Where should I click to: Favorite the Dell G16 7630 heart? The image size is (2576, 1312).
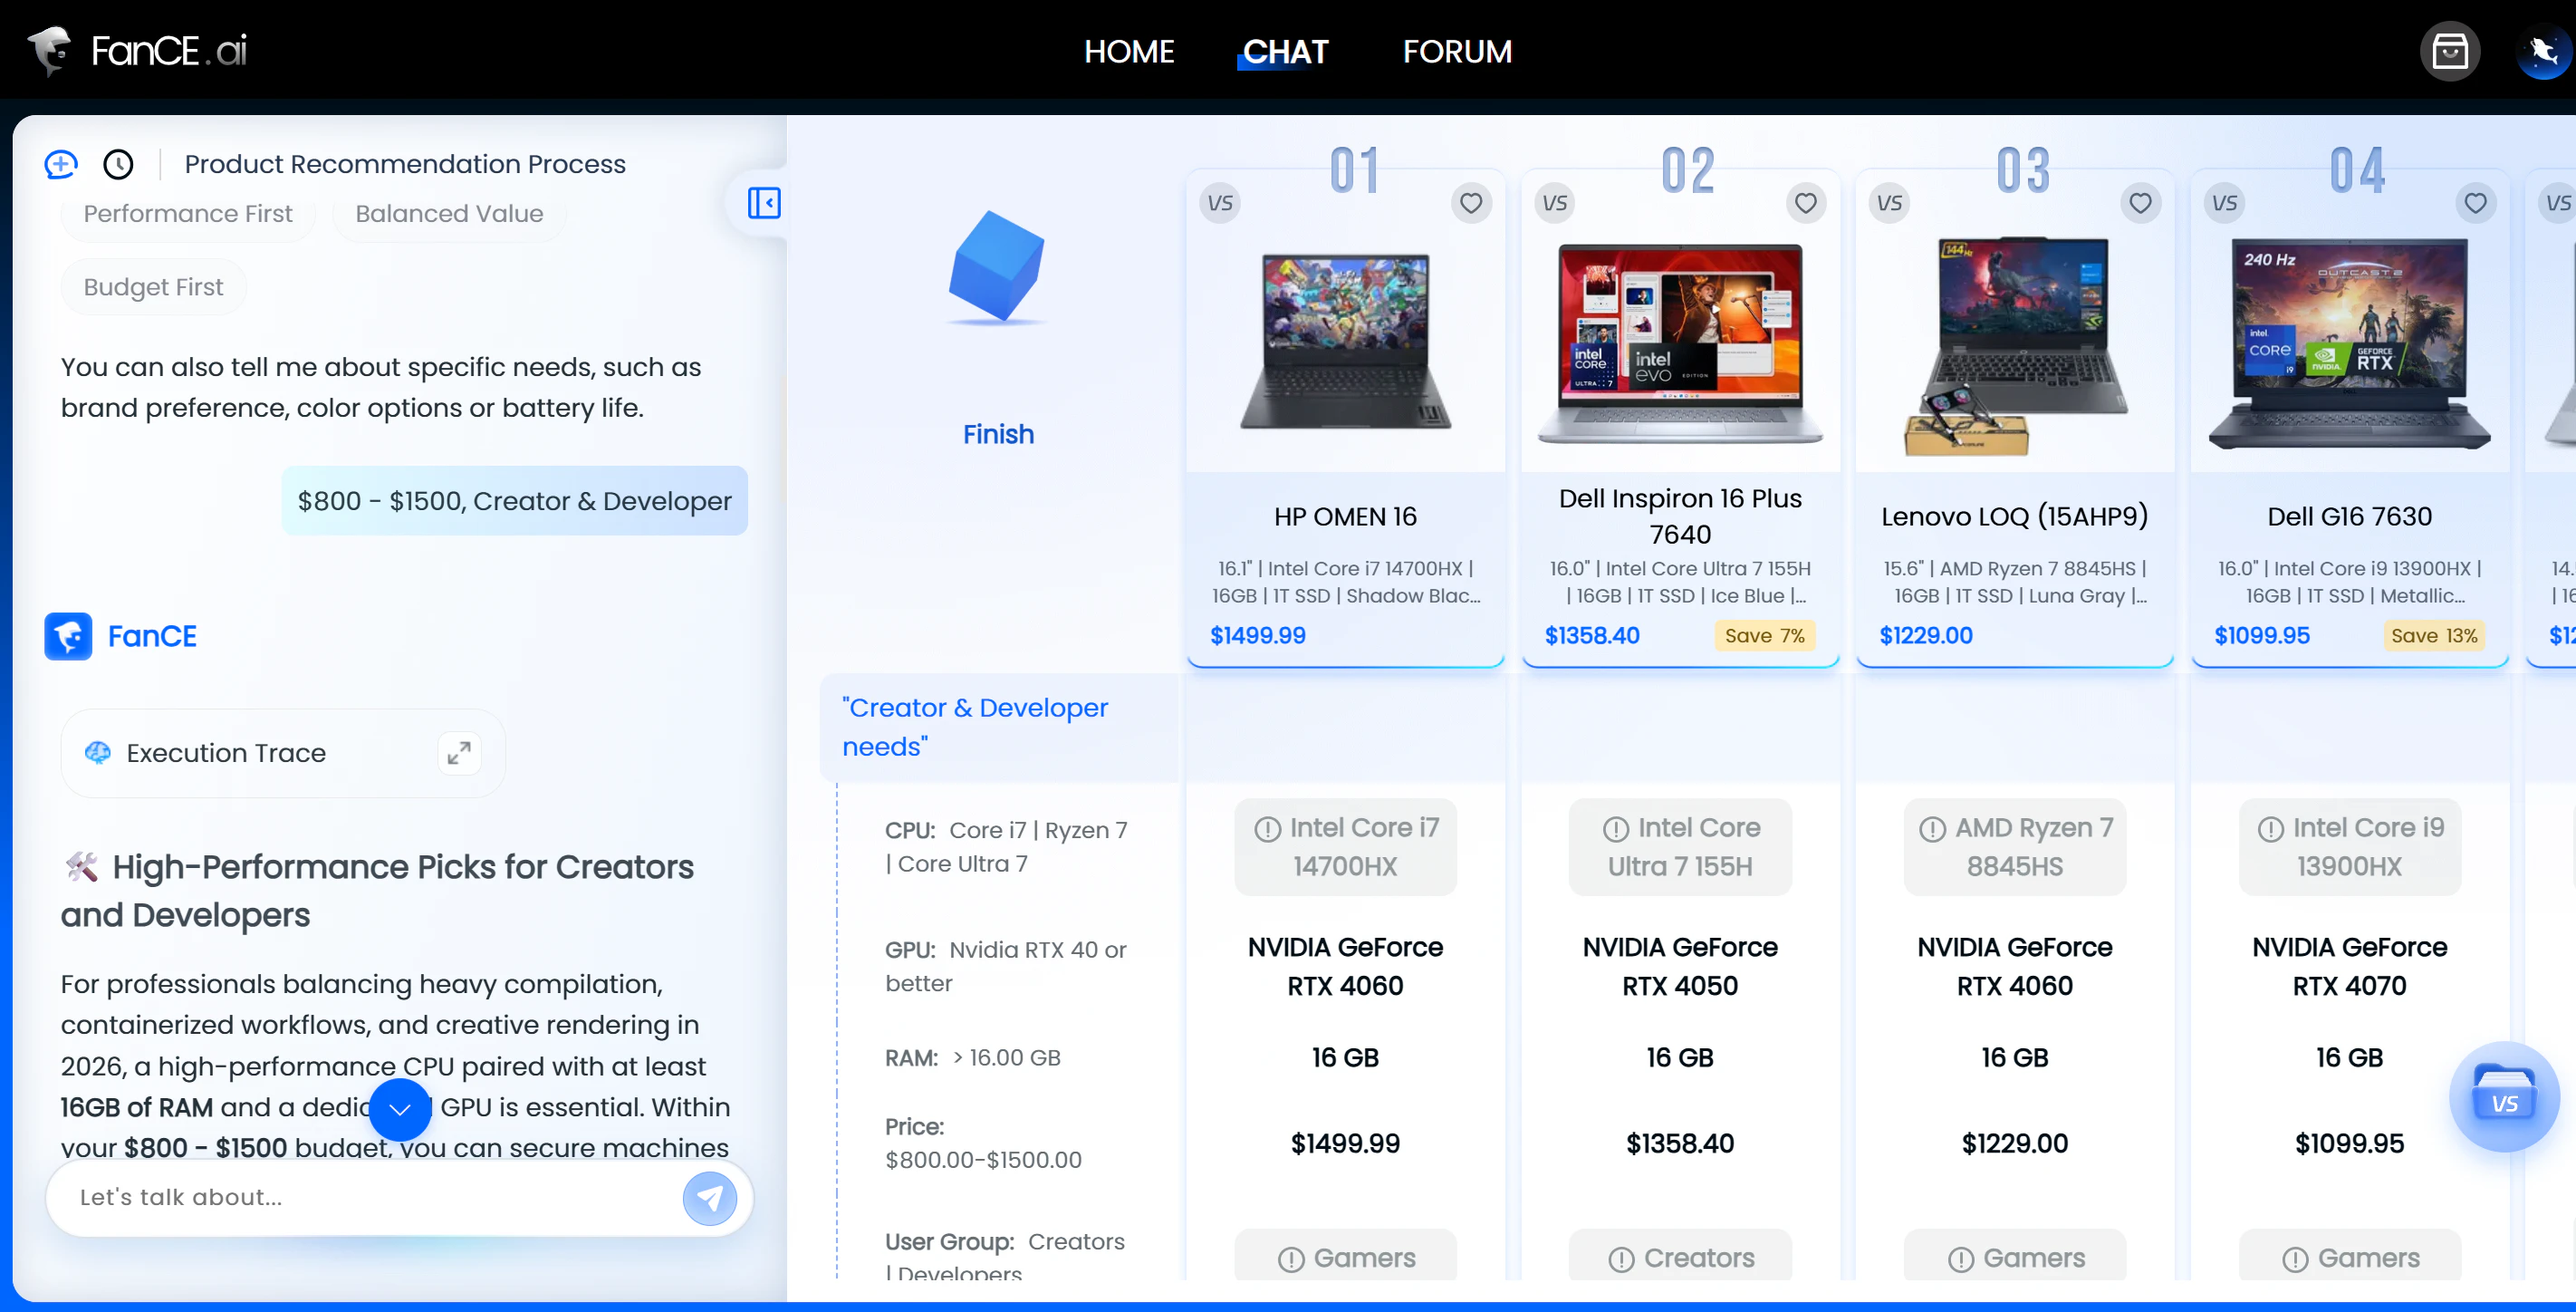2475,203
